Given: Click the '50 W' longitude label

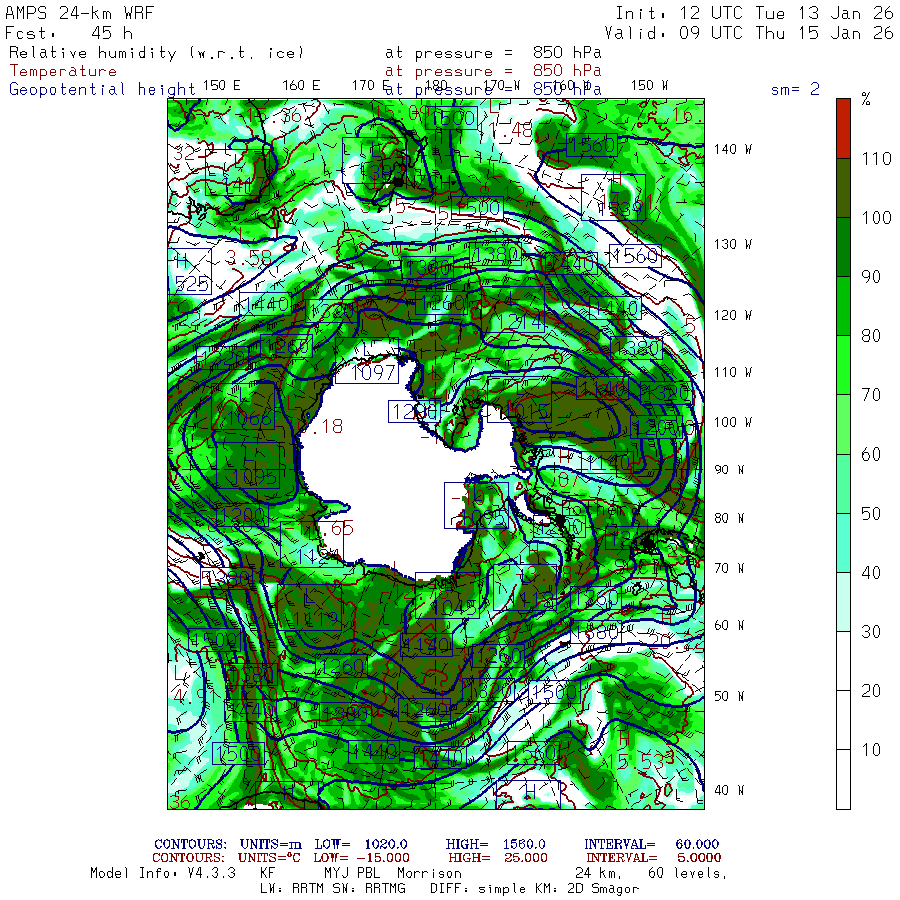Looking at the screenshot, I should pyautogui.click(x=730, y=696).
